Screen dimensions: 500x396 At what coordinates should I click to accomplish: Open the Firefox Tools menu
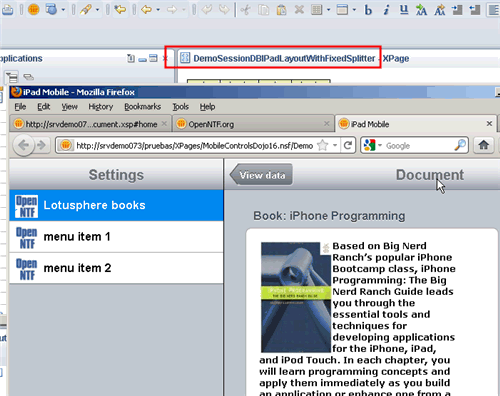click(x=180, y=107)
